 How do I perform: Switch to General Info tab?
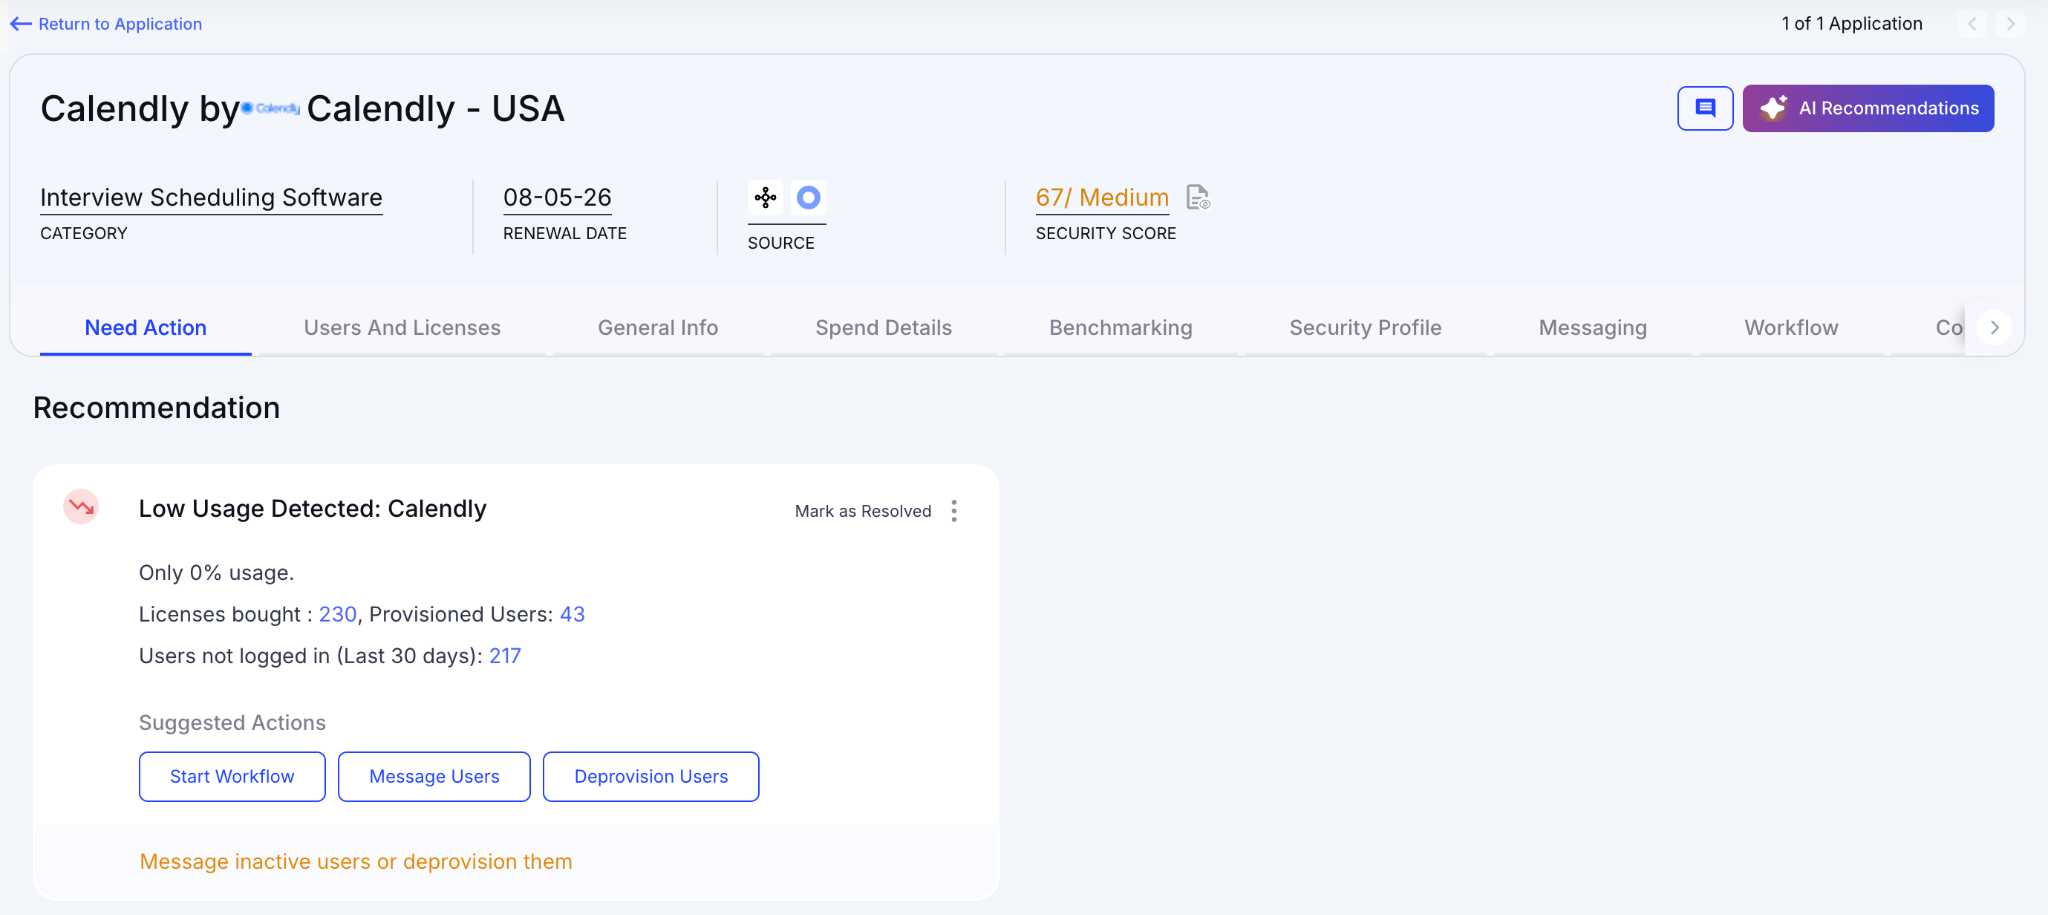[x=658, y=328]
